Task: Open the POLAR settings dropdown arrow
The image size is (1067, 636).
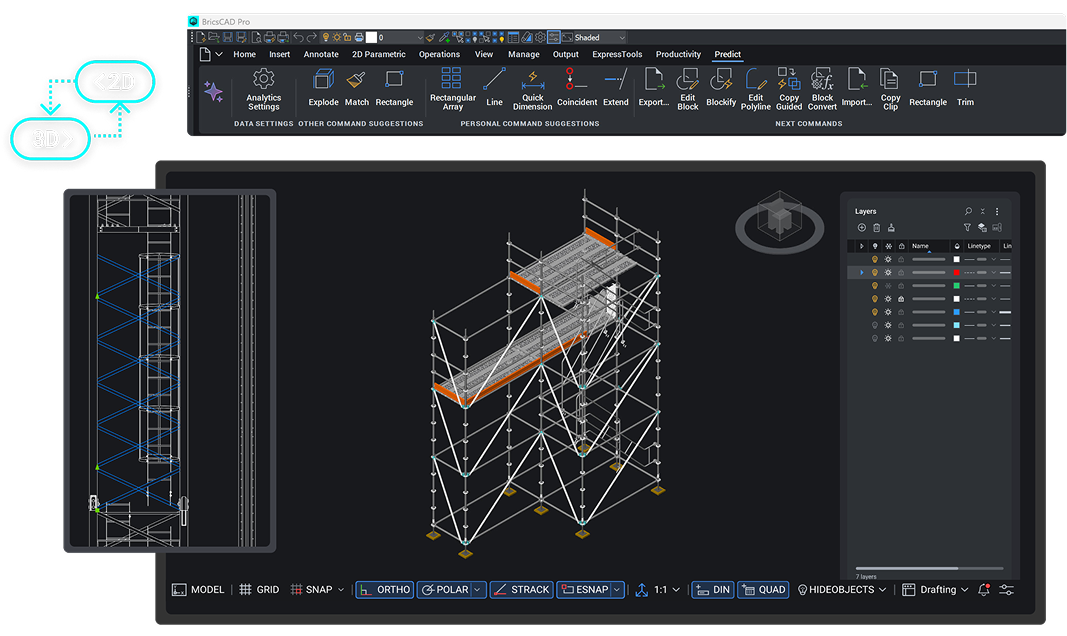Action: coord(478,590)
